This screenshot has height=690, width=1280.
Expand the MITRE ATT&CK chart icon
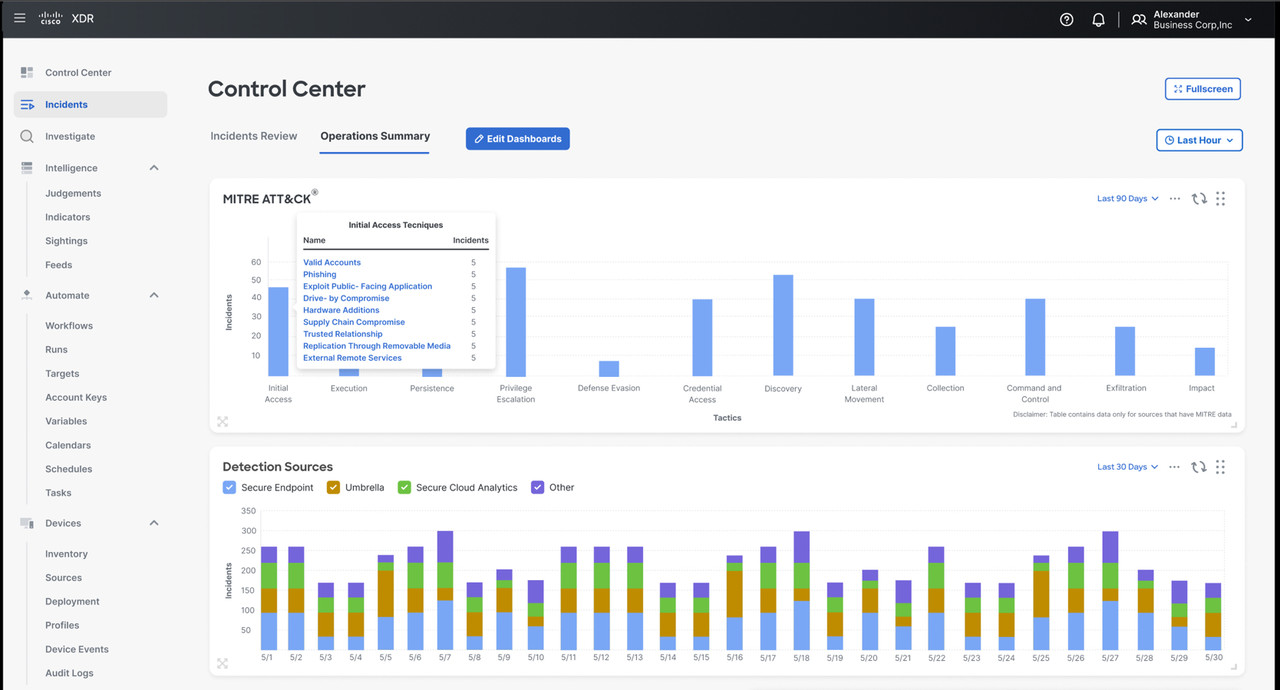(x=222, y=422)
